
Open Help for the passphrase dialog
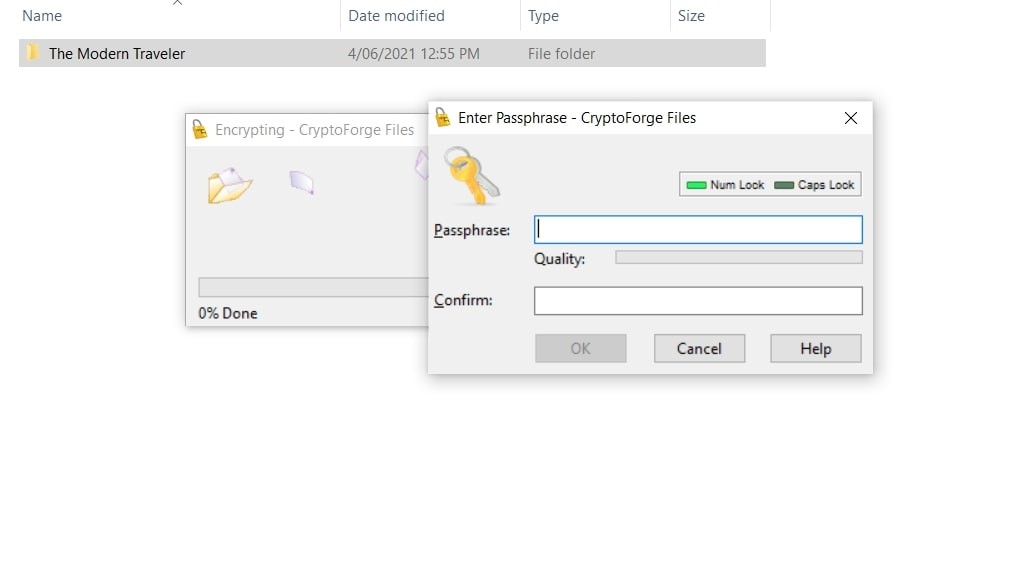(x=816, y=349)
